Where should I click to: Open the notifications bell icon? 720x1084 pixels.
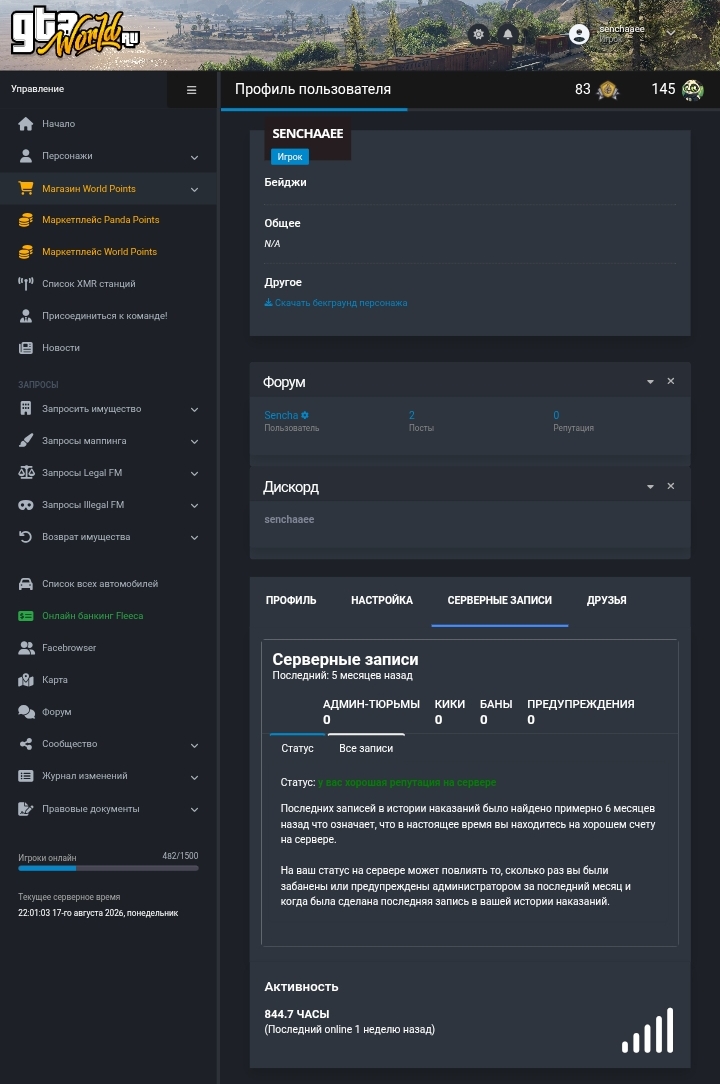click(x=508, y=34)
